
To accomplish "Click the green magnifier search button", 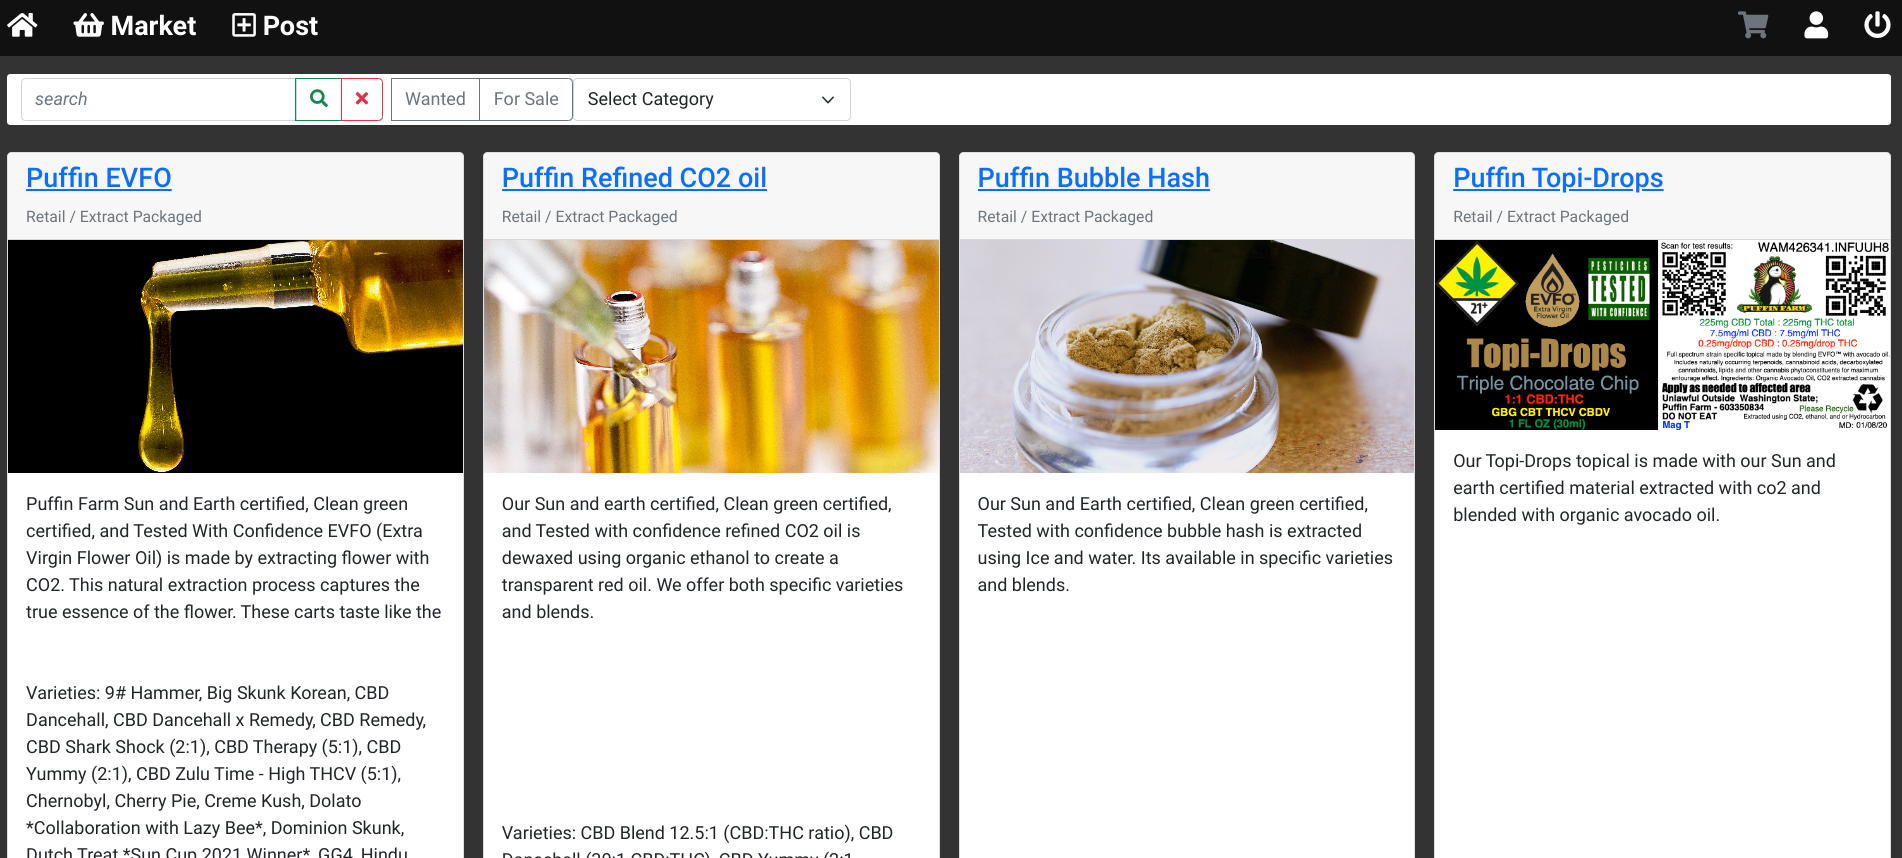I will click(x=319, y=99).
